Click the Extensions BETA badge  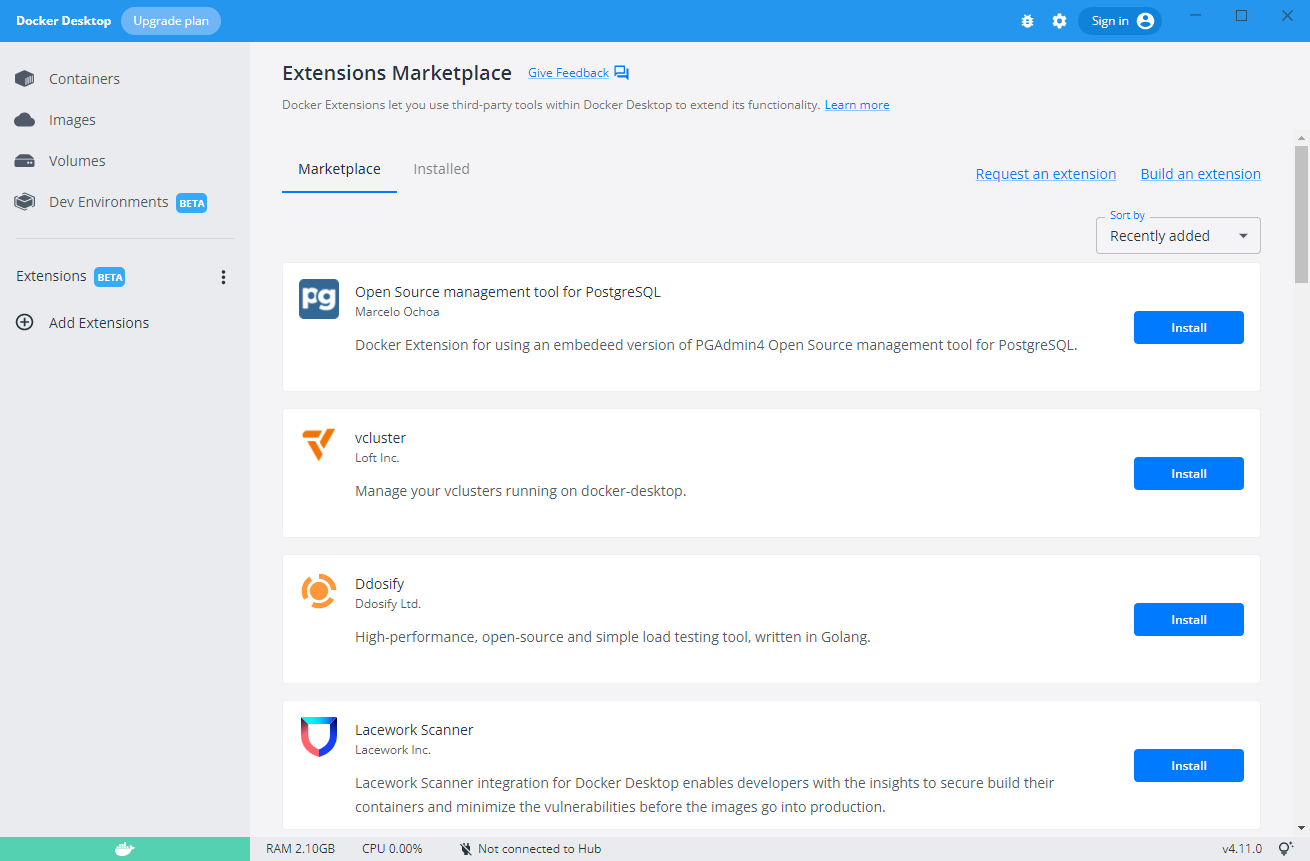(x=110, y=278)
